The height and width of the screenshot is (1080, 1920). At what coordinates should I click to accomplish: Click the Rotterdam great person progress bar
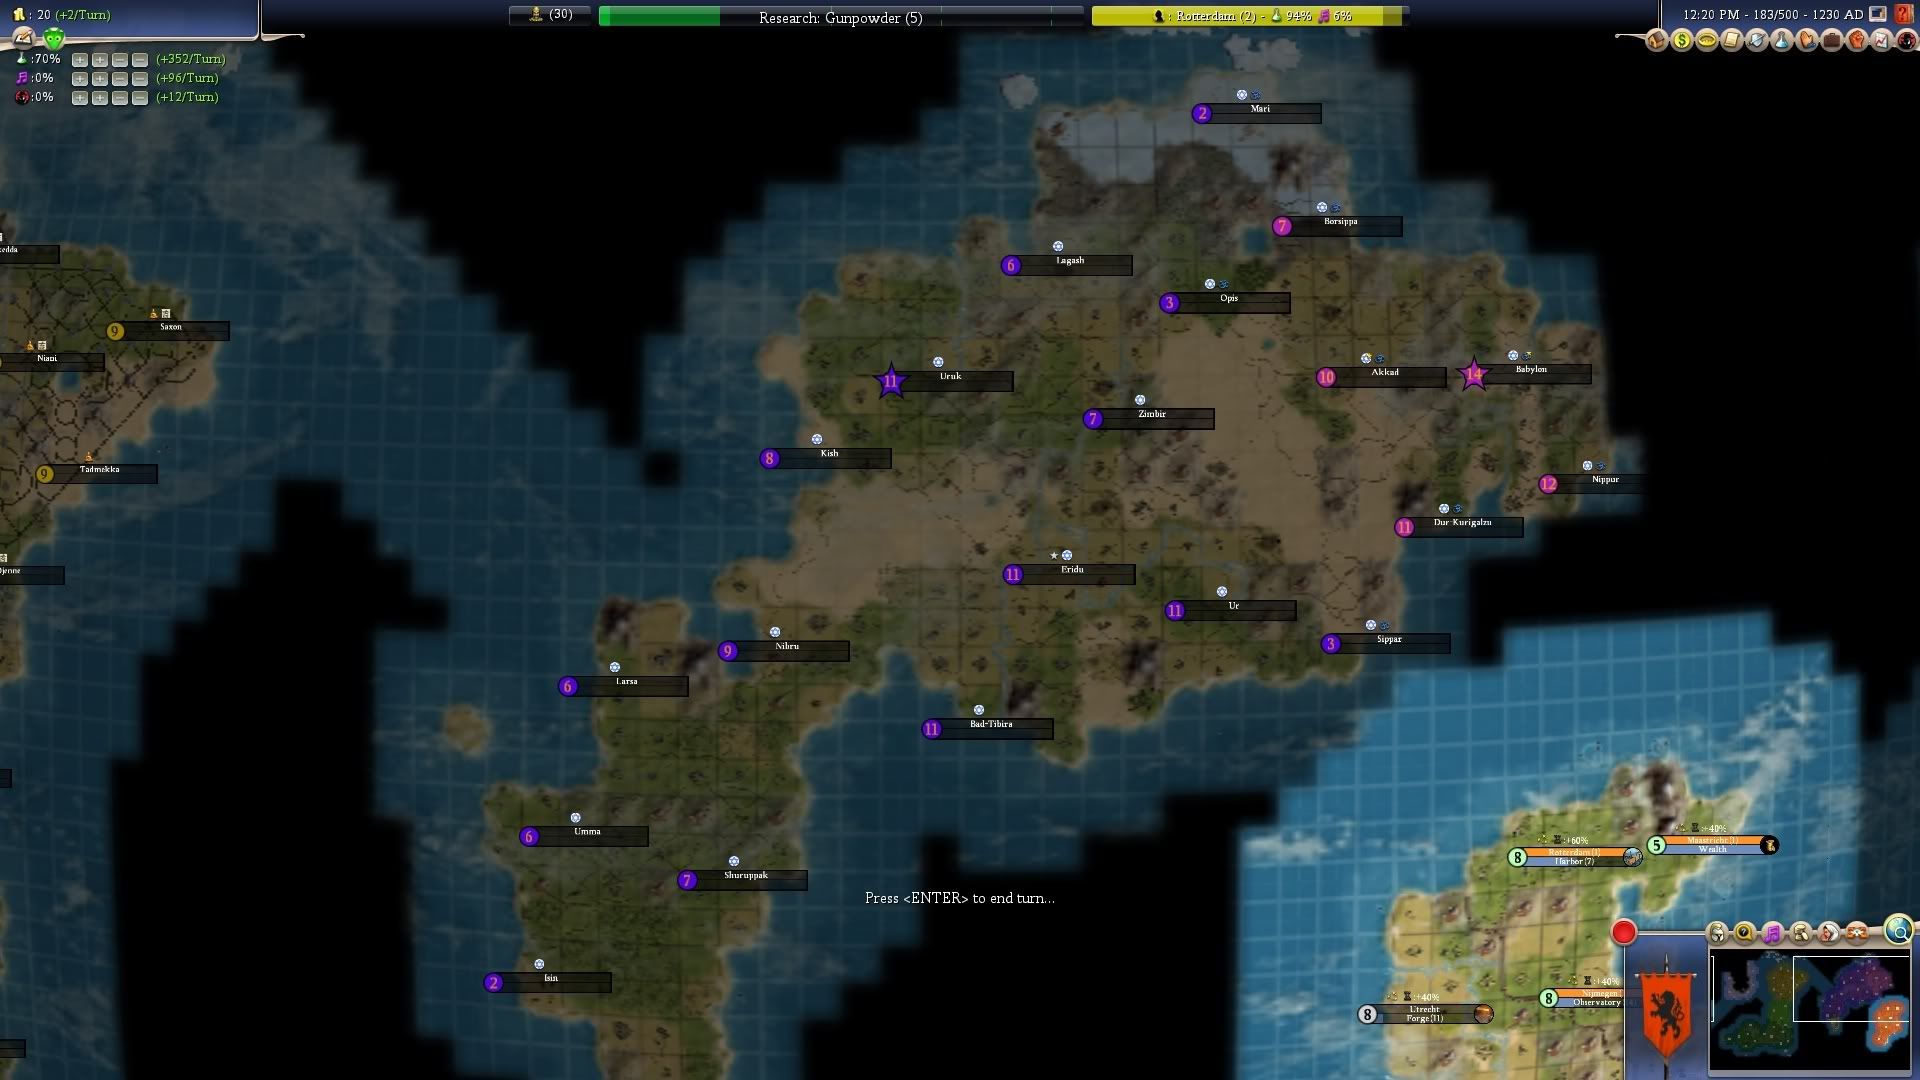tap(1248, 16)
